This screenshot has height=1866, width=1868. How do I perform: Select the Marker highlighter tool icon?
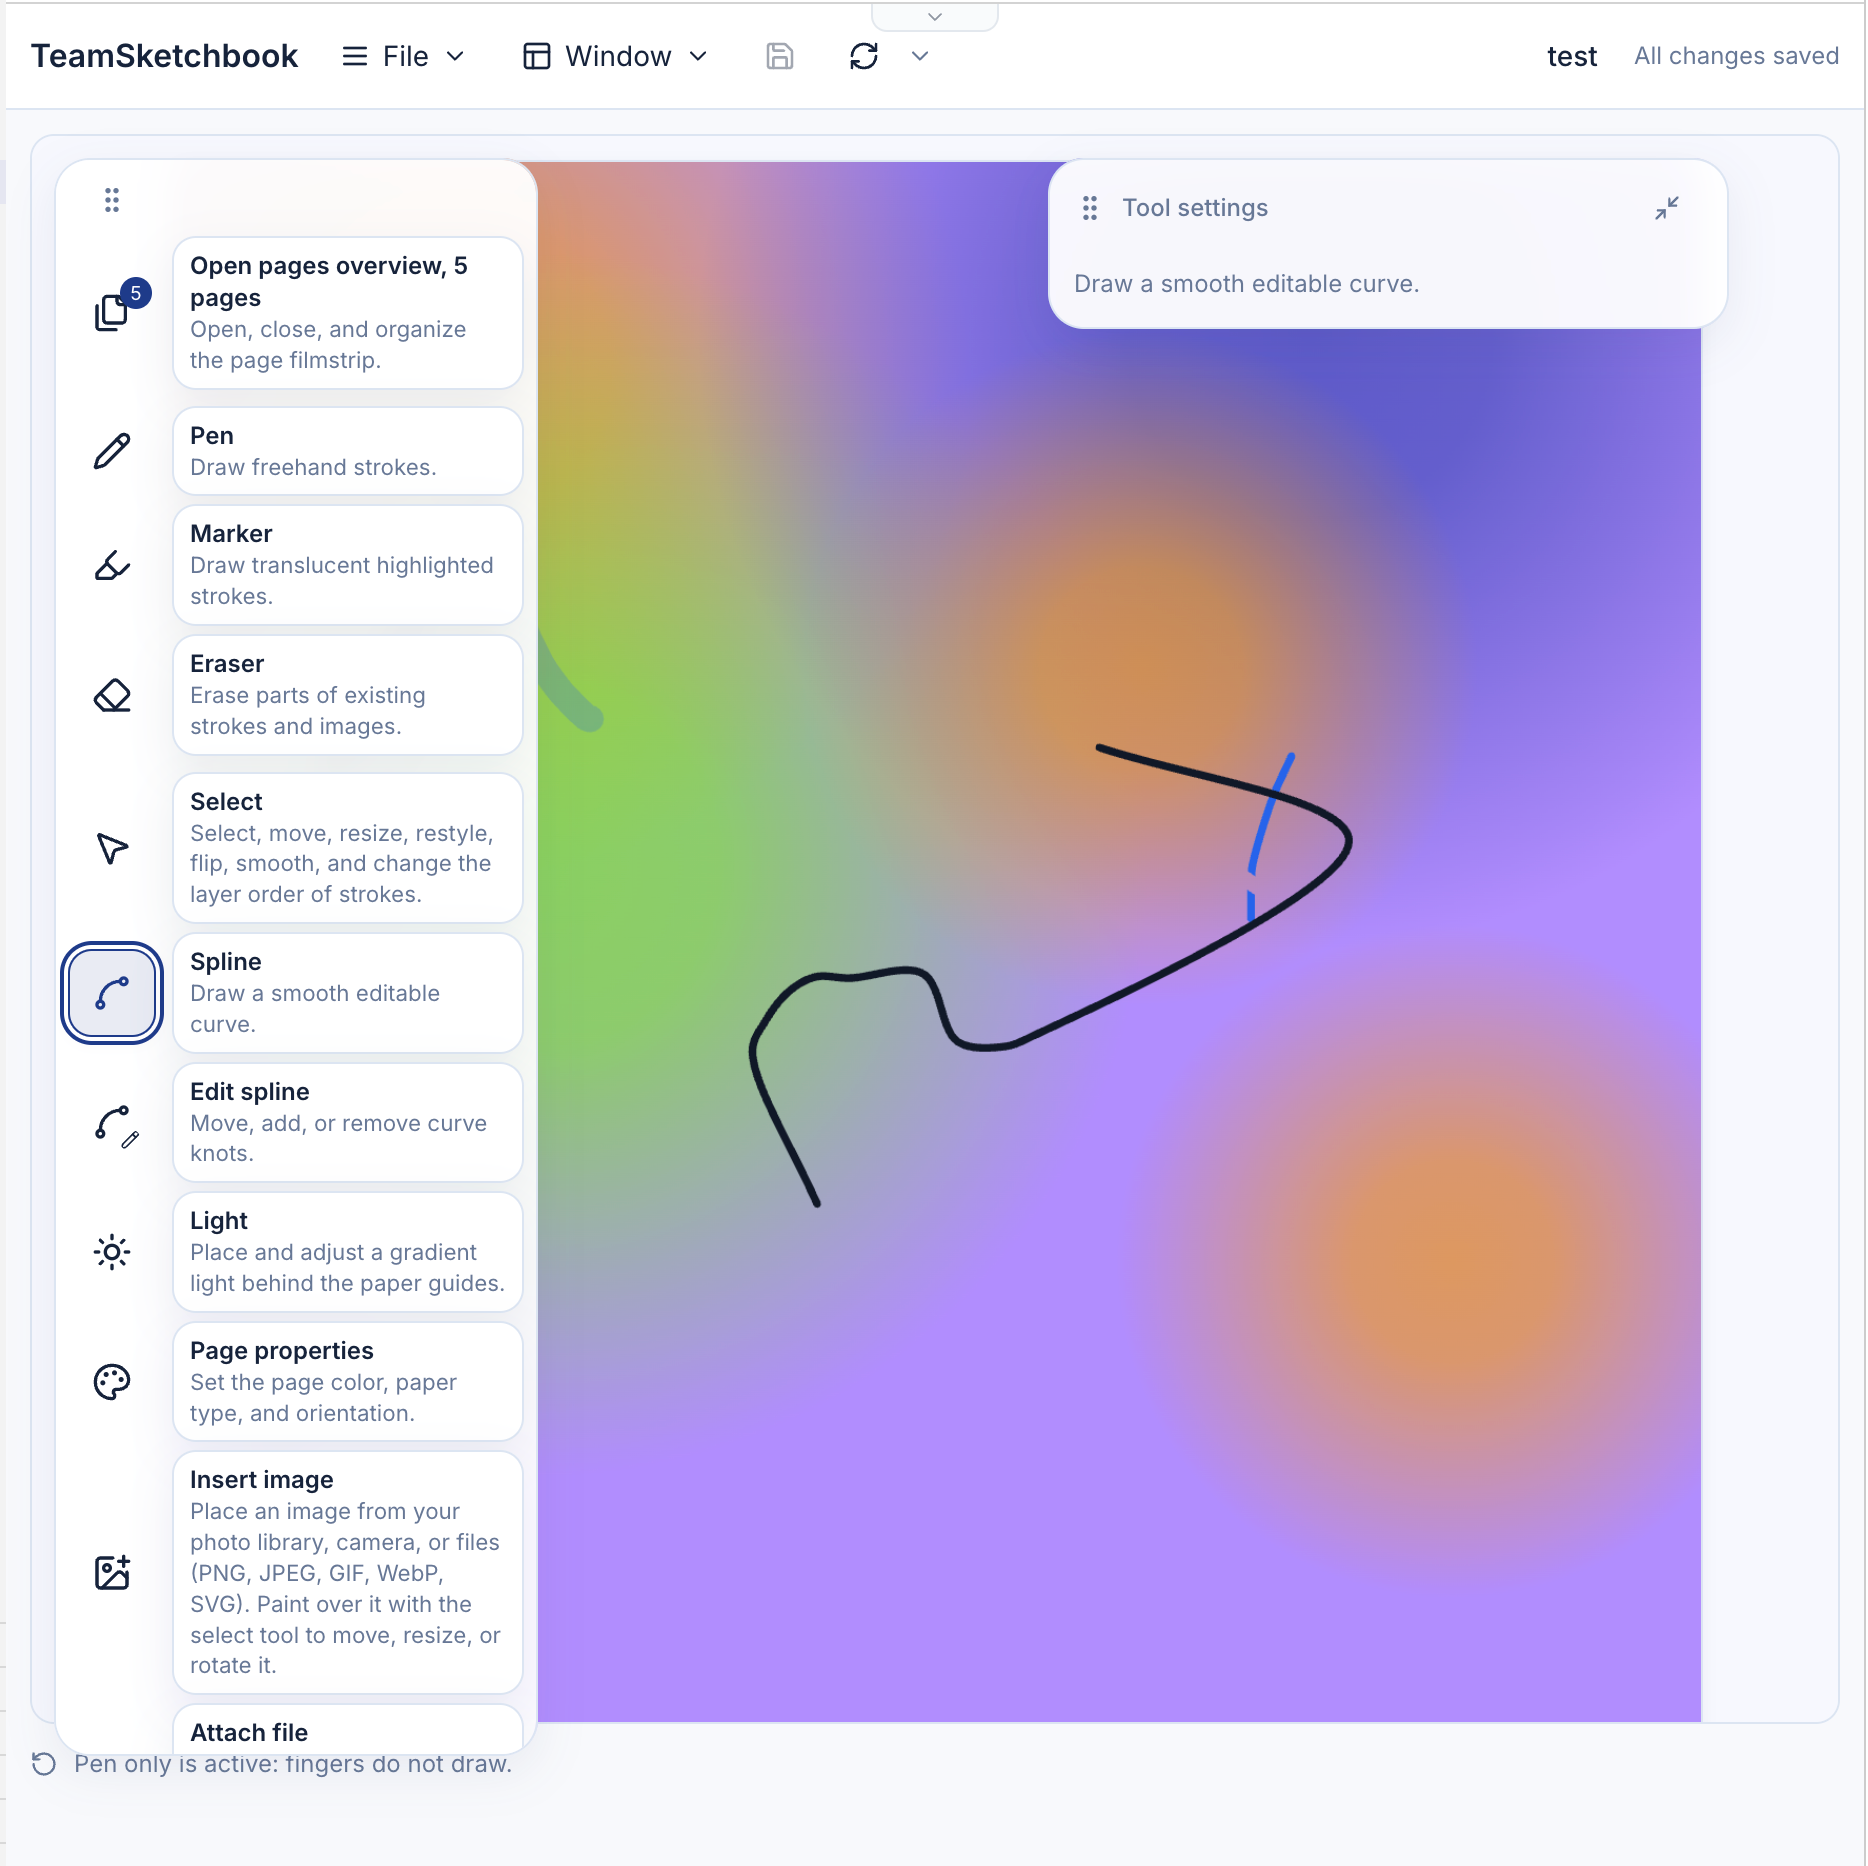tap(112, 565)
